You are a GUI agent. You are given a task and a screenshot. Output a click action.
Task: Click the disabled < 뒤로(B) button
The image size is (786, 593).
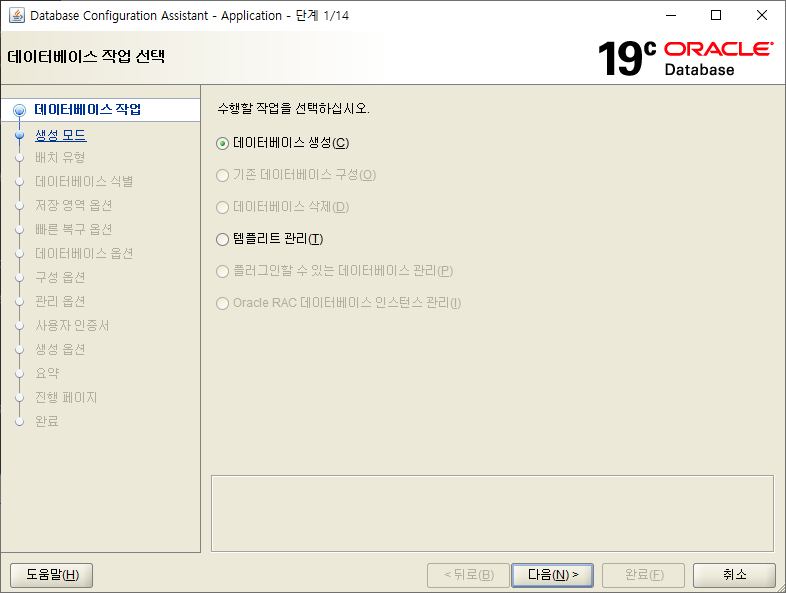click(468, 575)
